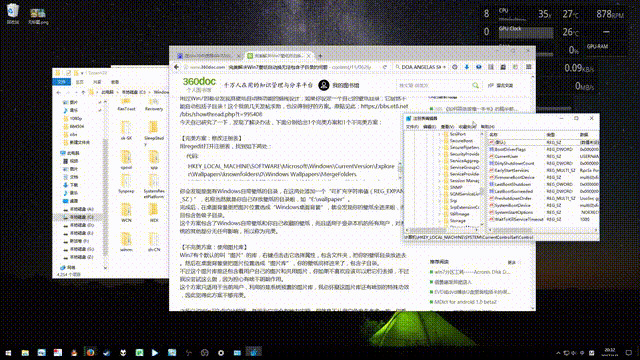Open the browser hamburger menu

click(x=528, y=67)
